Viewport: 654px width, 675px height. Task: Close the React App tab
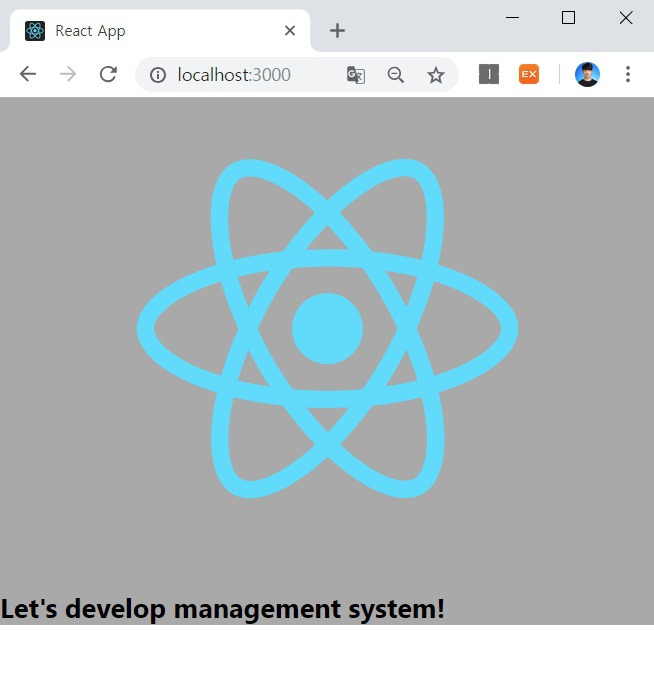pyautogui.click(x=290, y=31)
